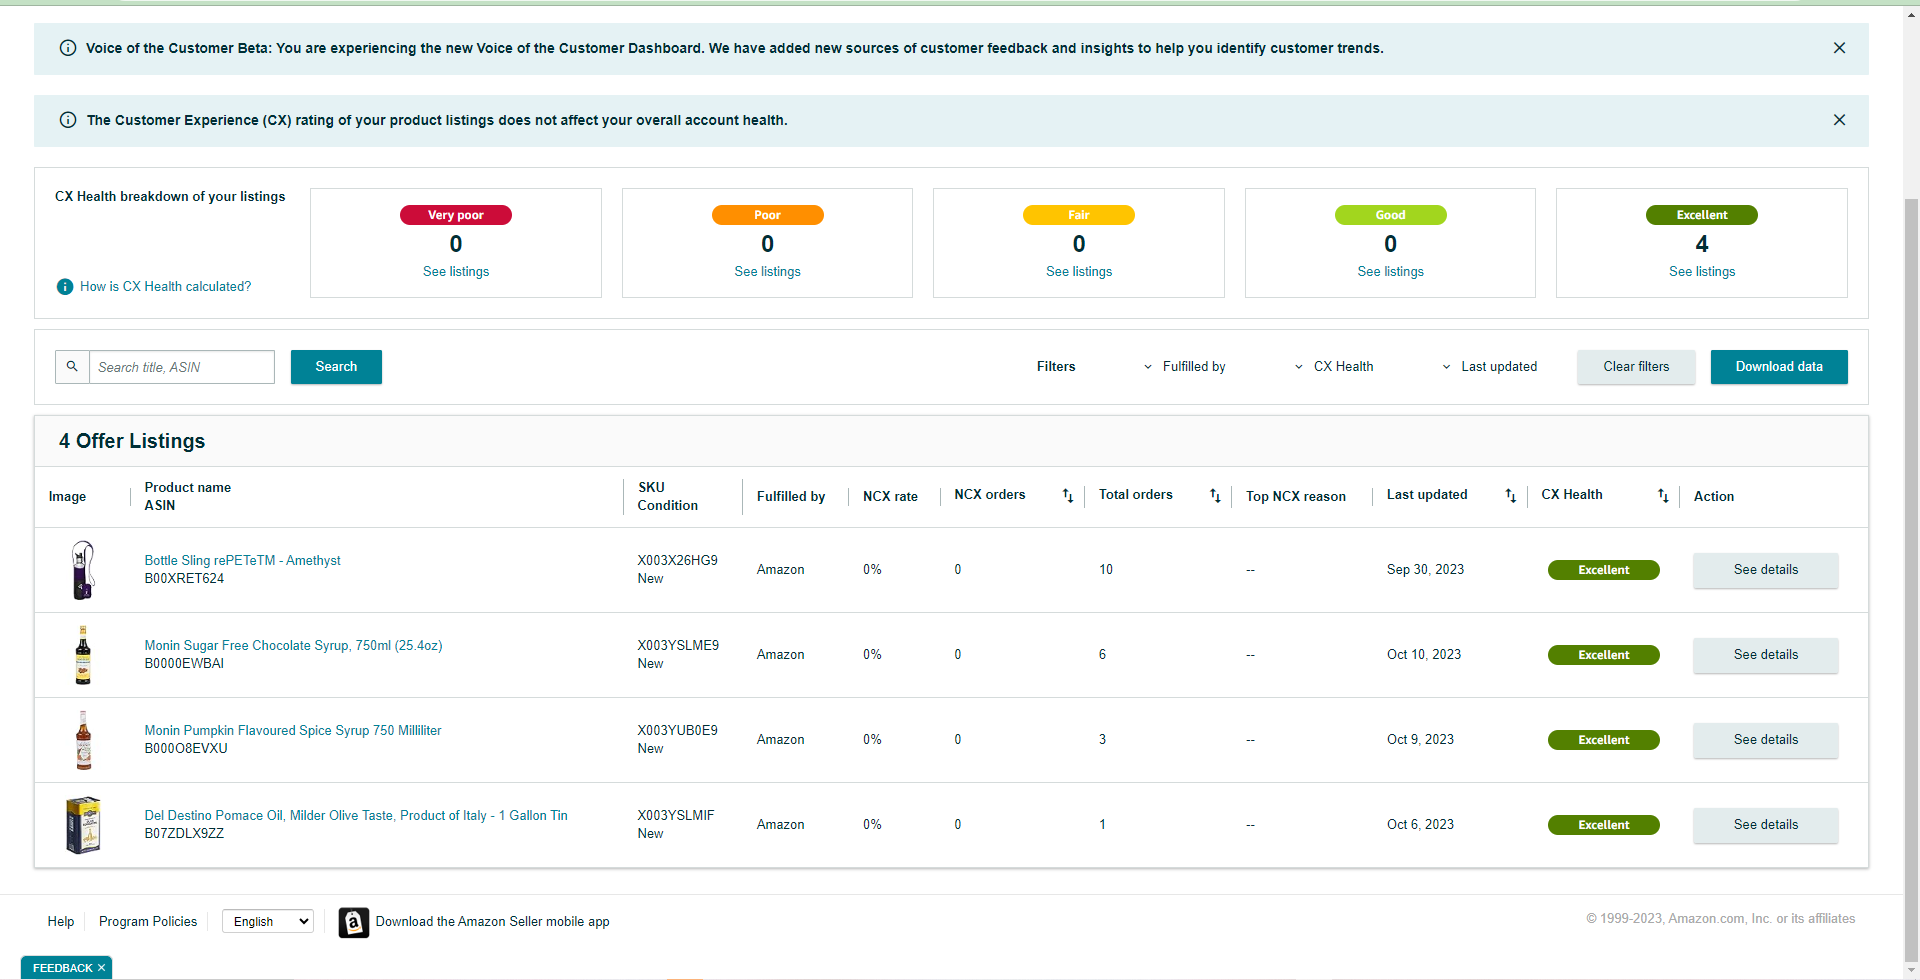This screenshot has height=980, width=1920.
Task: See listings under Good
Action: pos(1390,272)
